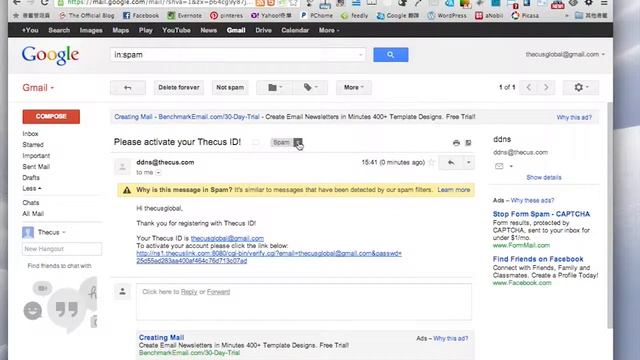Expand the search options dropdown arrow
Screen dimensions: 640x360
(360, 55)
